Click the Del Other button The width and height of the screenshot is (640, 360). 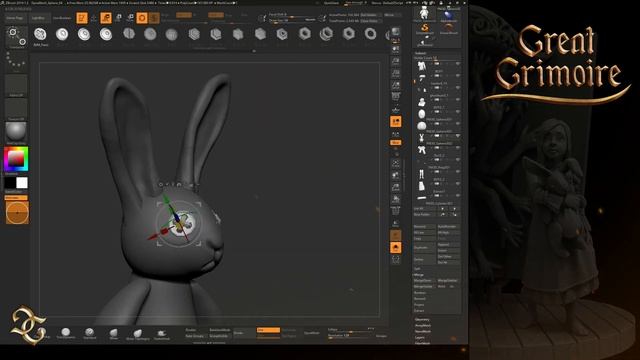coord(448,256)
